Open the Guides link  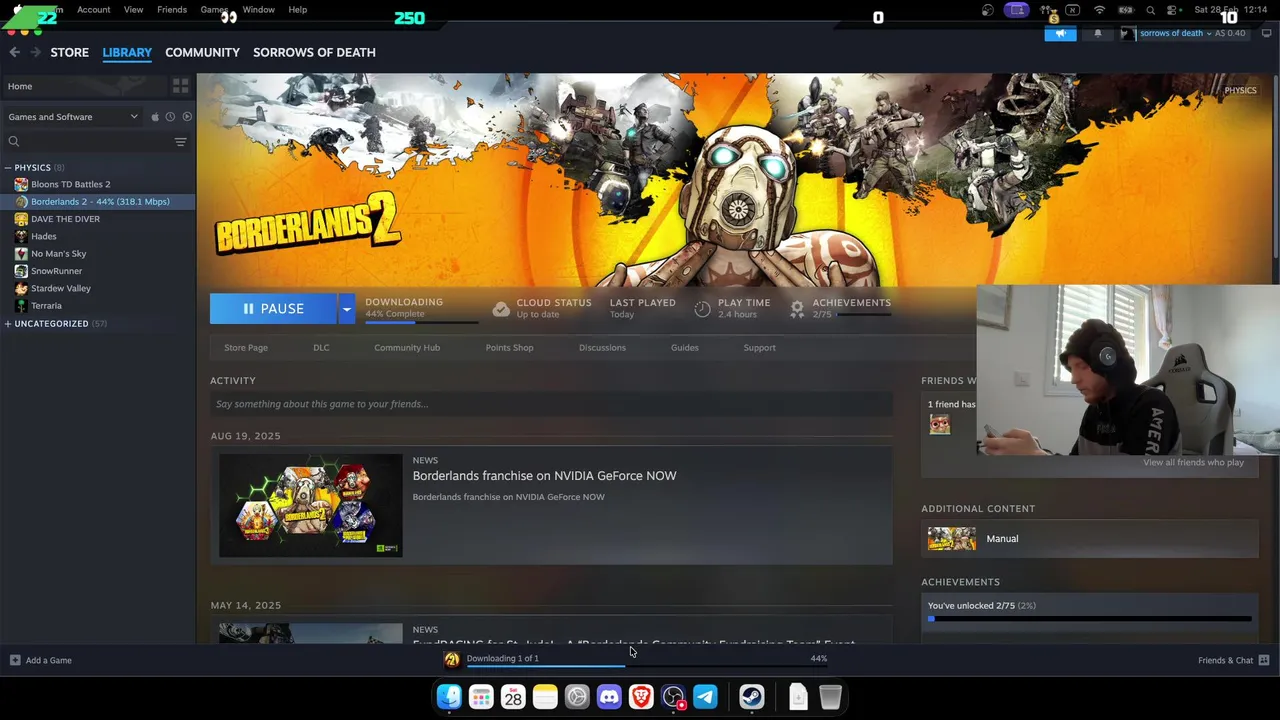(685, 348)
